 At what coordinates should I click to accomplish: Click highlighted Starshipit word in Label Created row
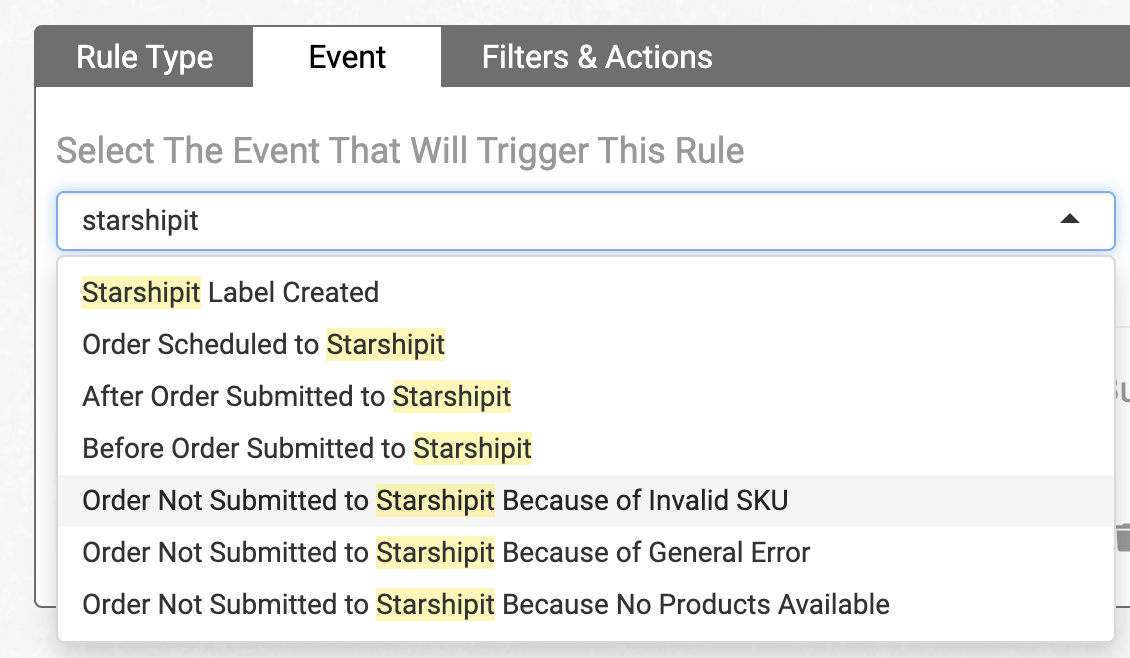(x=141, y=293)
